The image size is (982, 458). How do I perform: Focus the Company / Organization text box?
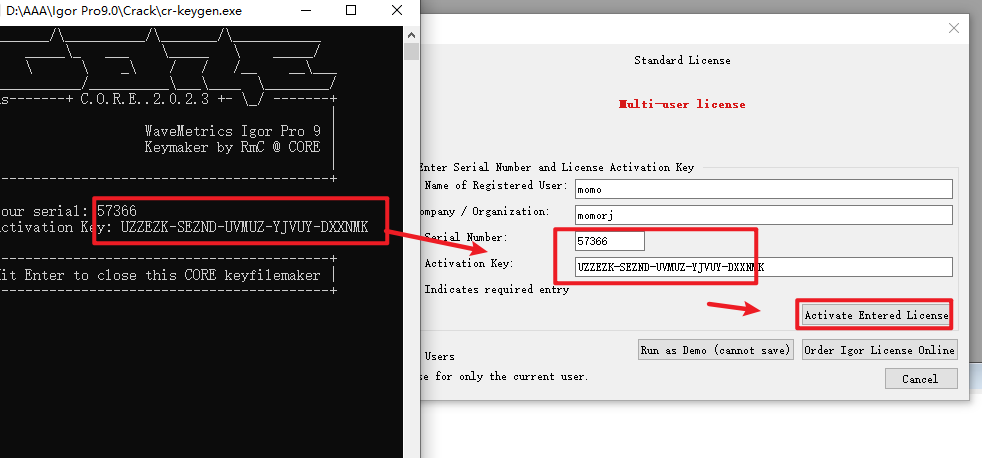pos(763,214)
